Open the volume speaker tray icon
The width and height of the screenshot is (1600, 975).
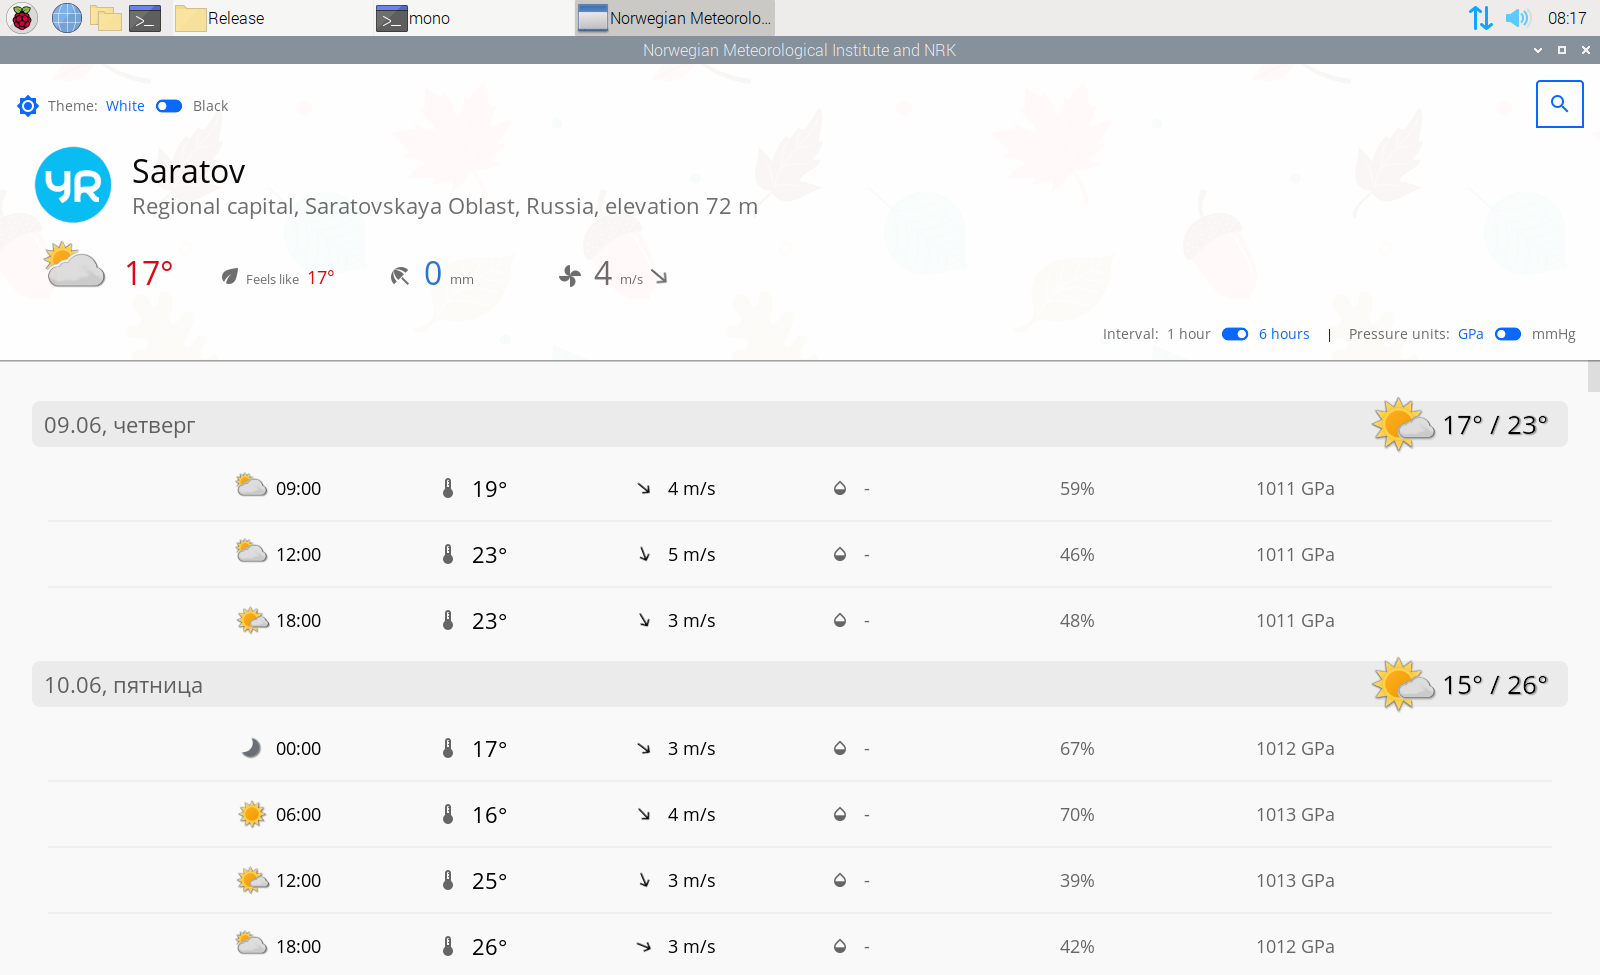[1518, 18]
